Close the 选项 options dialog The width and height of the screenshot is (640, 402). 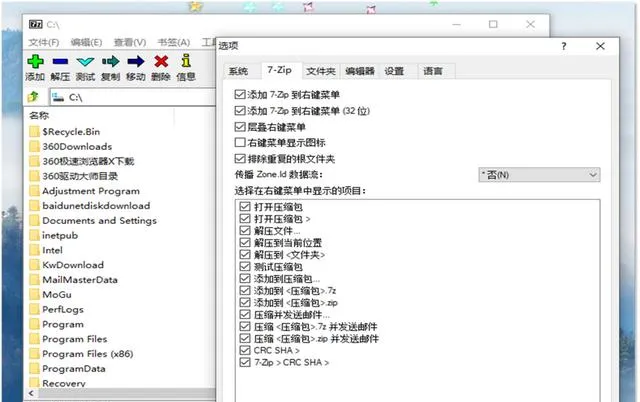pyautogui.click(x=600, y=46)
